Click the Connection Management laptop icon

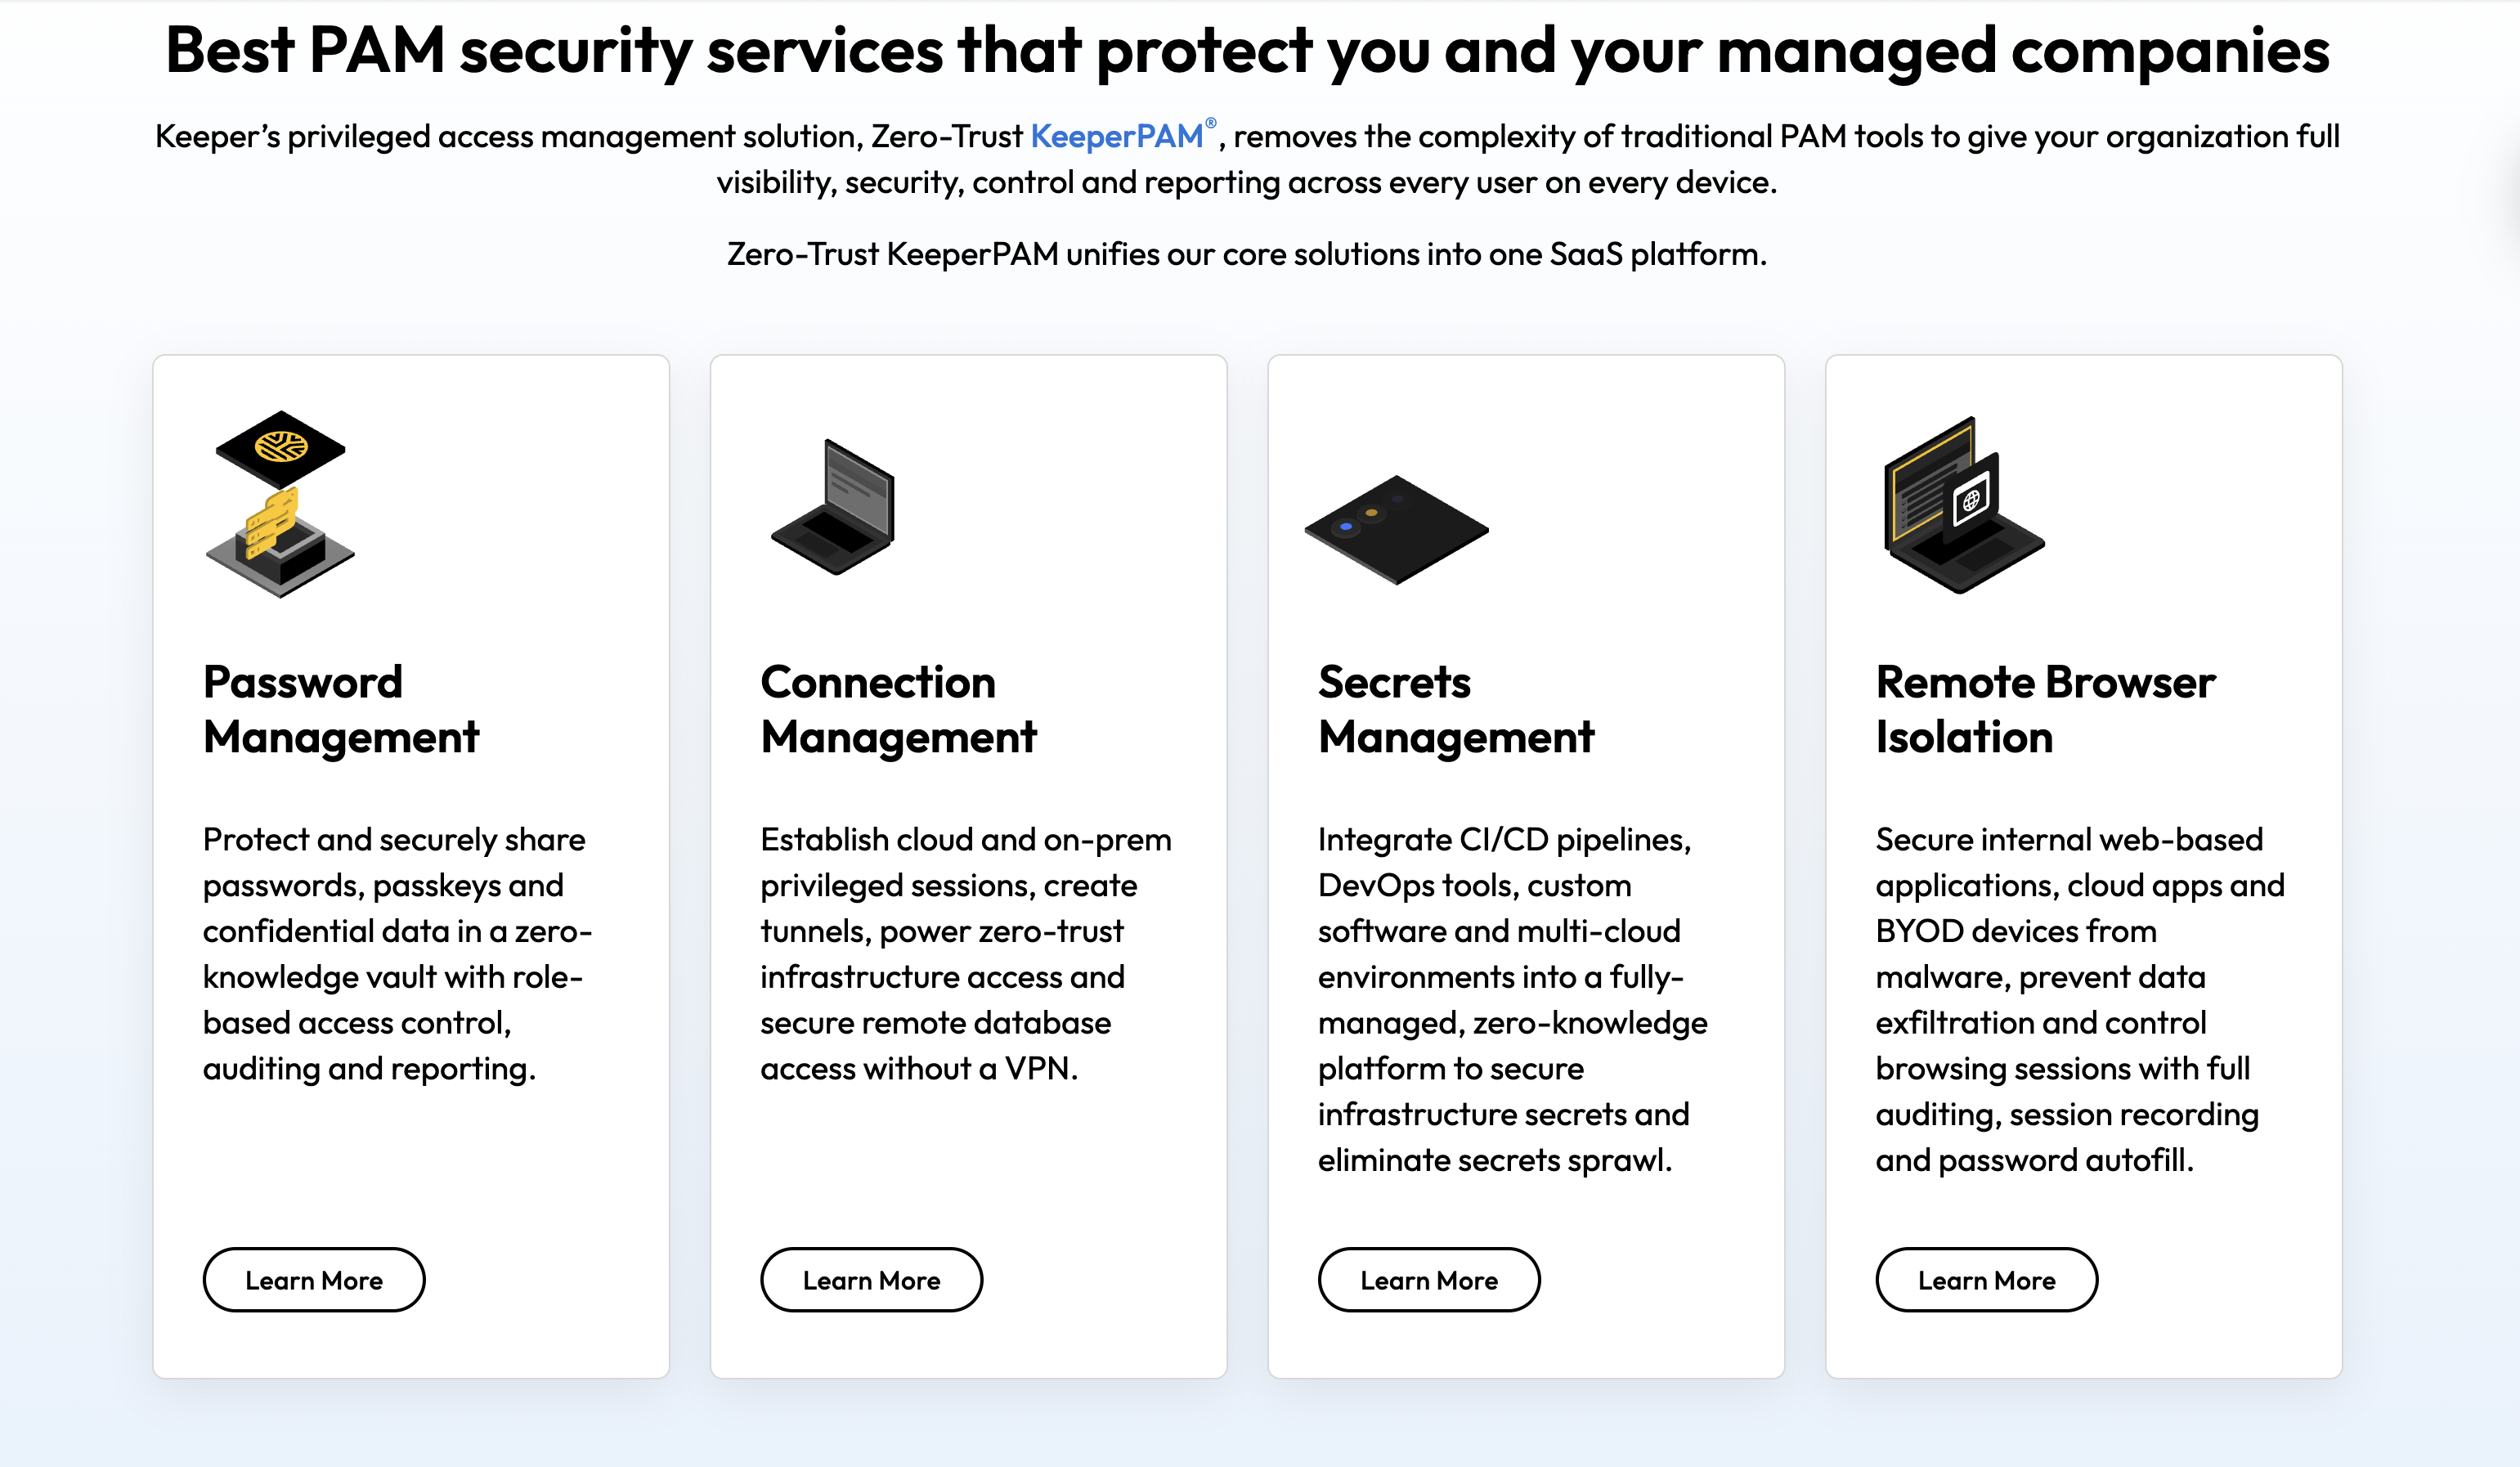coord(833,508)
